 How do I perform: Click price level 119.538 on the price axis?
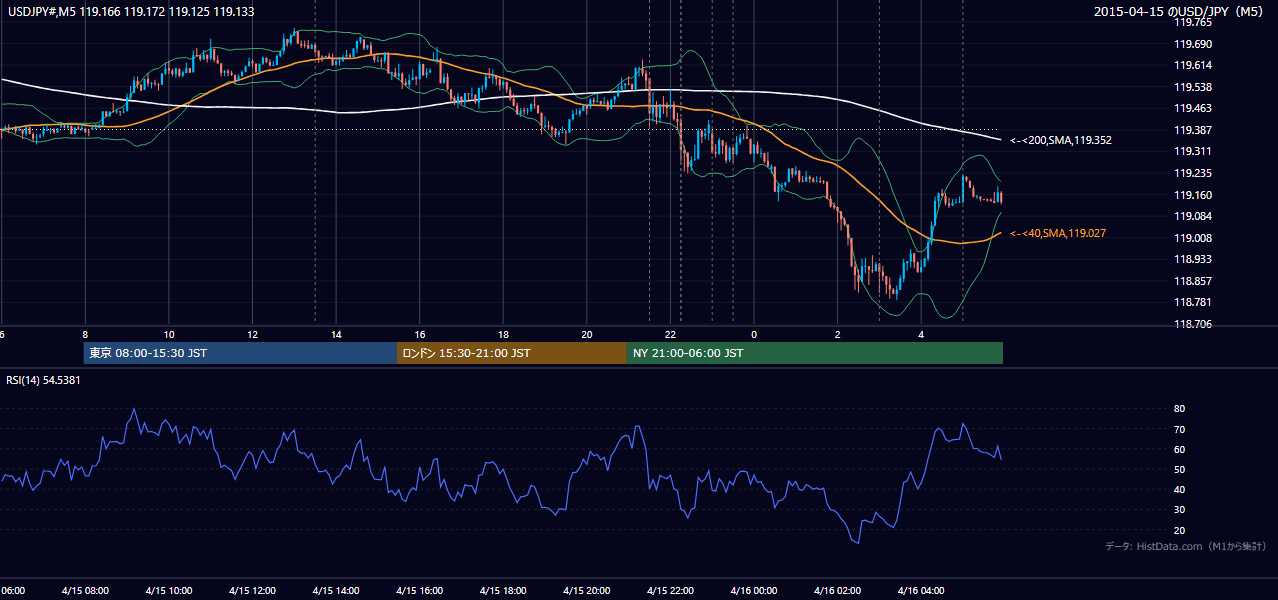[1193, 87]
